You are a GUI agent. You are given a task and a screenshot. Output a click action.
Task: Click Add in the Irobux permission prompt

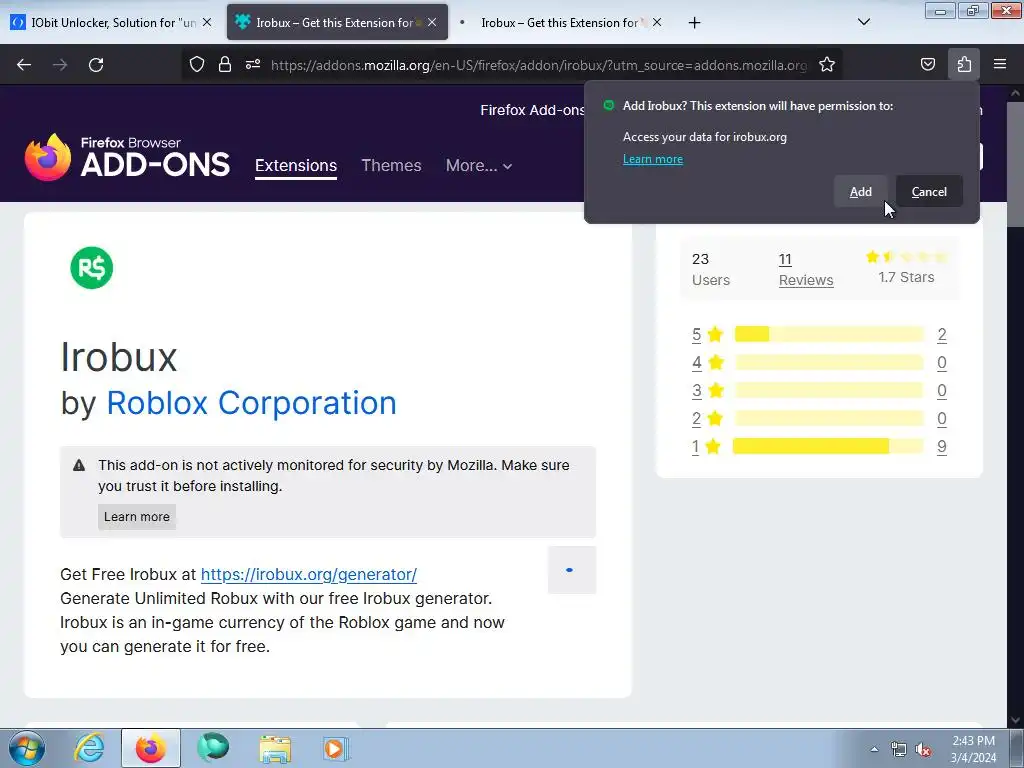(861, 191)
